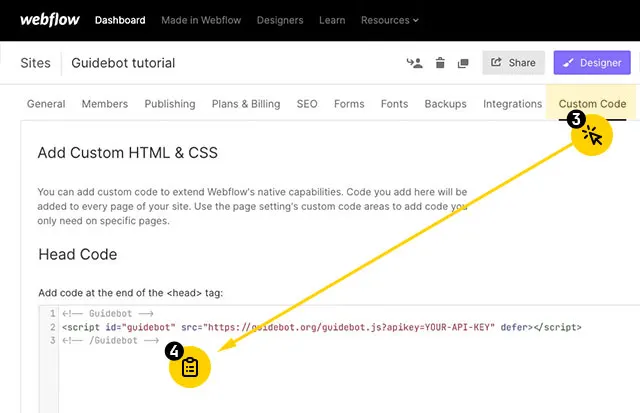This screenshot has width=640, height=413.
Task: Switch to the General tab
Action: (x=46, y=104)
